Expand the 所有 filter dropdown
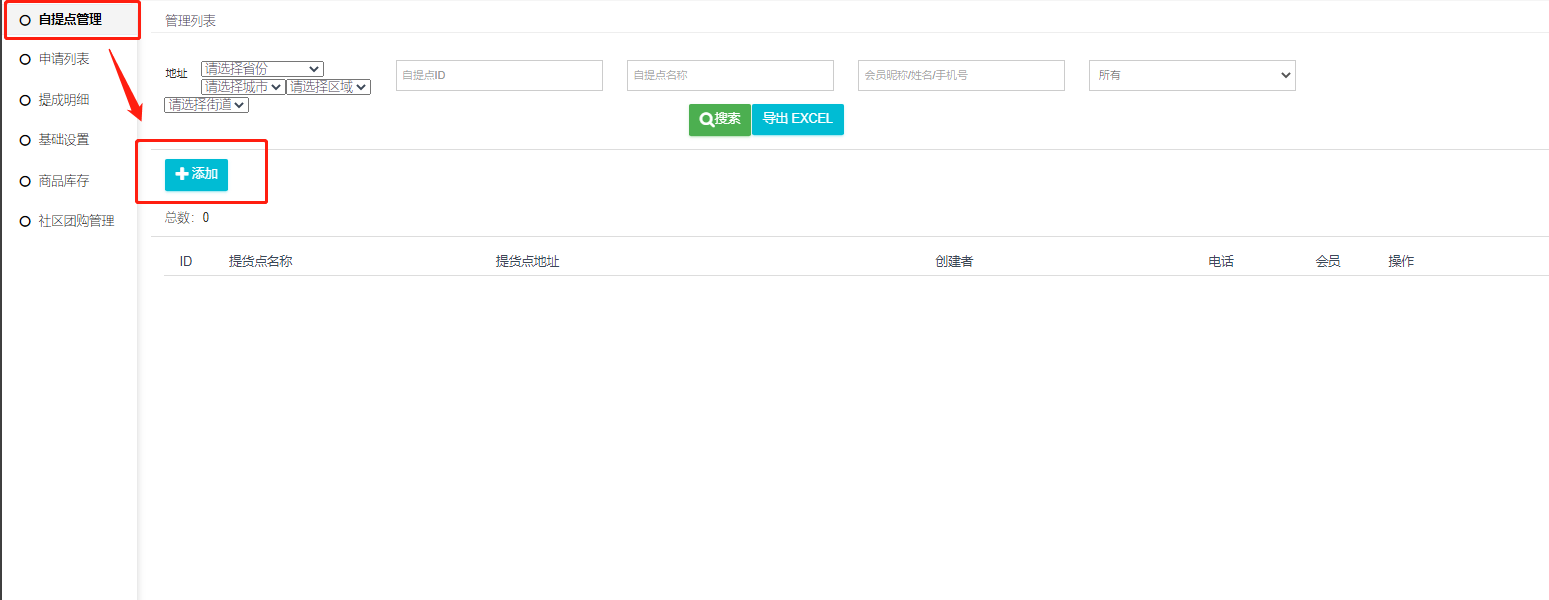This screenshot has width=1549, height=600. tap(1192, 75)
